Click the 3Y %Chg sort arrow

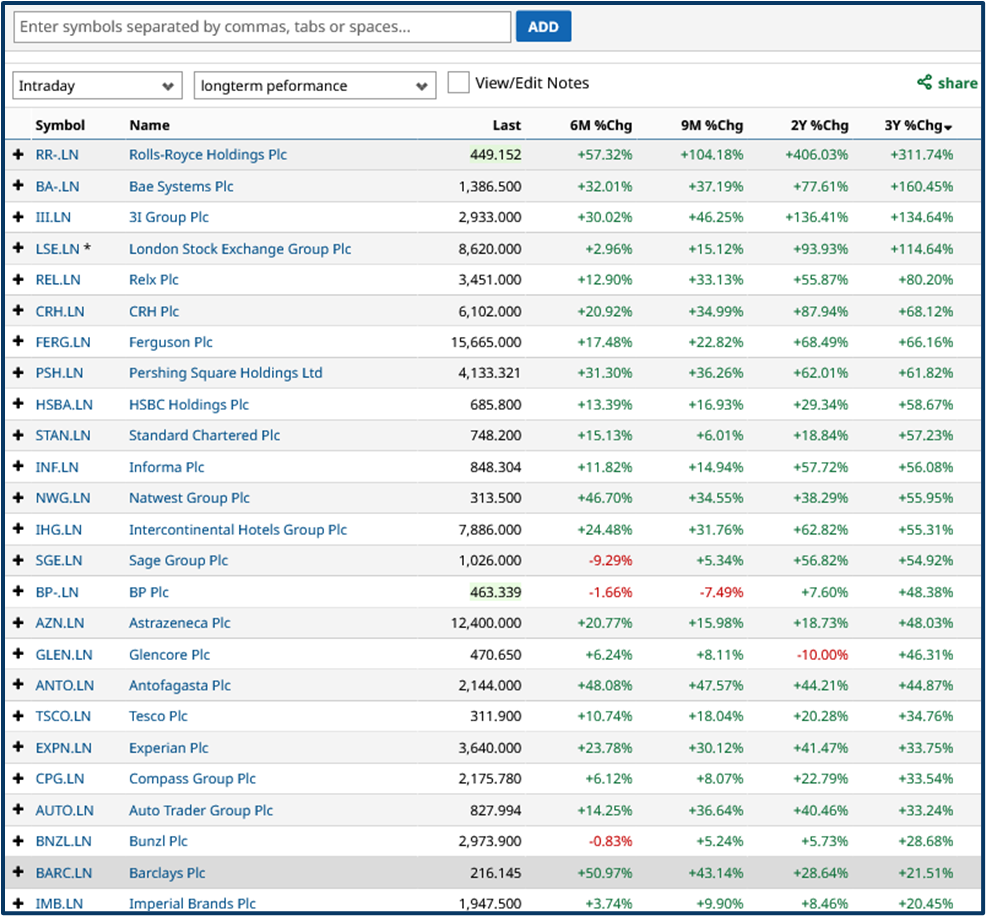coord(948,125)
